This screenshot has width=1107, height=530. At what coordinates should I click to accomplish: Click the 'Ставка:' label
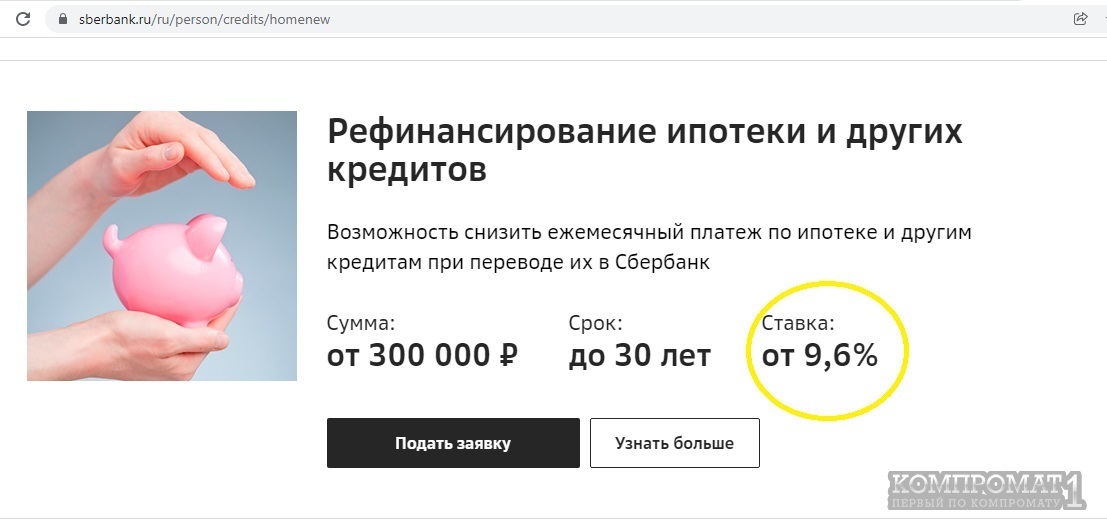pos(797,324)
